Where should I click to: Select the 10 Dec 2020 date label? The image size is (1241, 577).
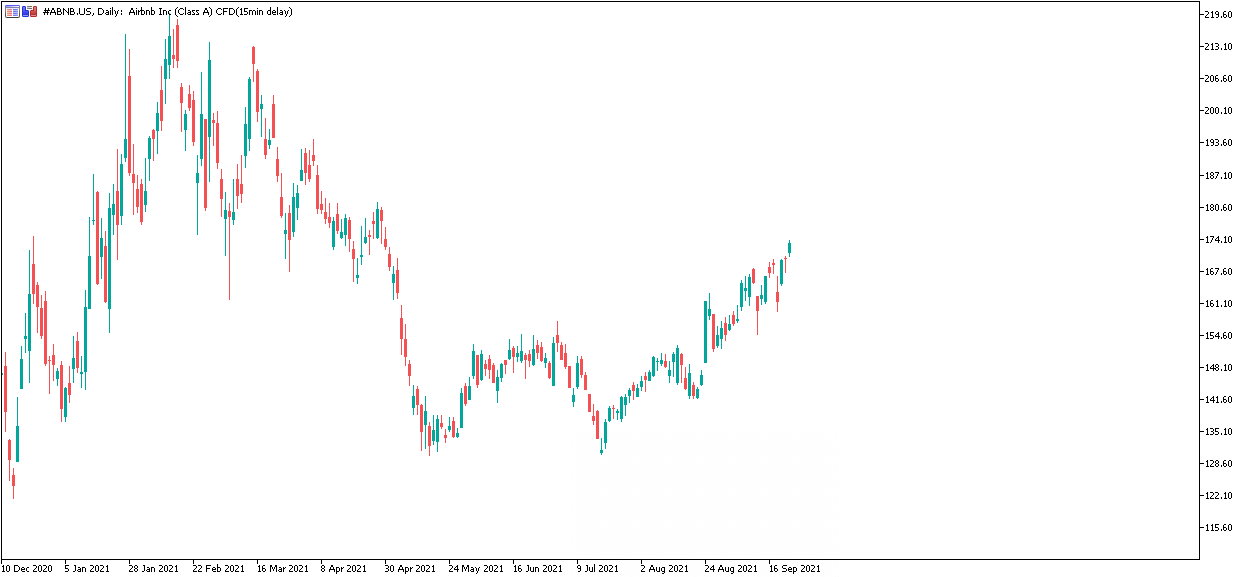point(28,568)
